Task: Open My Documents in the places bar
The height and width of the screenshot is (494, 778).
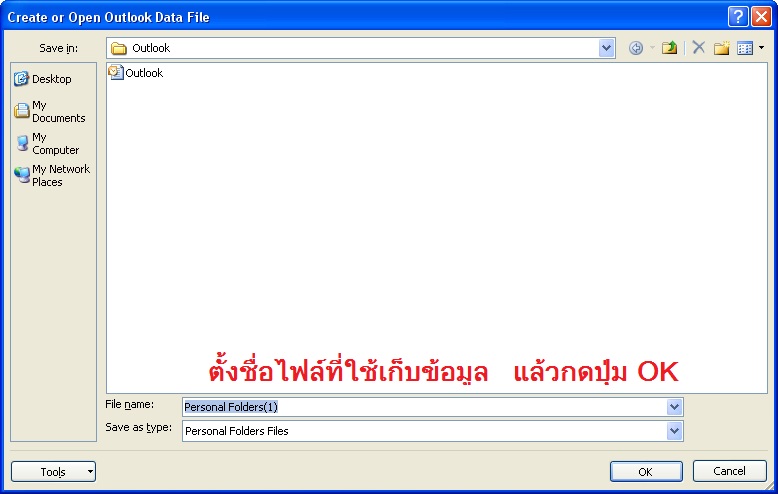Action: click(49, 112)
